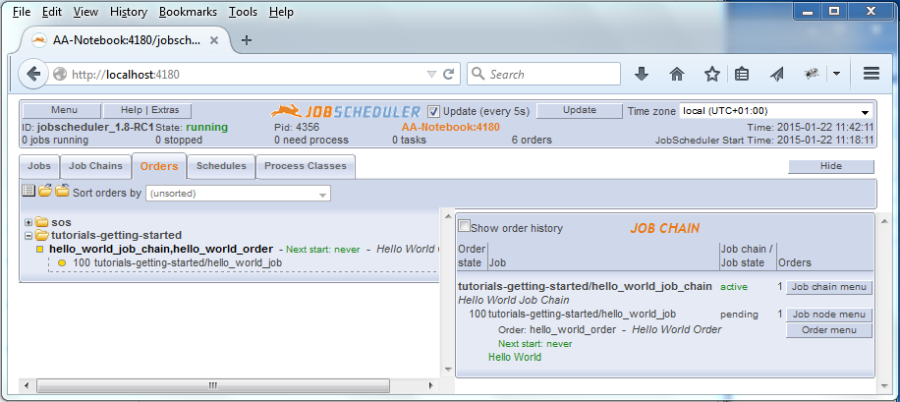900x402 pixels.
Task: Click the browser home icon
Action: click(677, 74)
